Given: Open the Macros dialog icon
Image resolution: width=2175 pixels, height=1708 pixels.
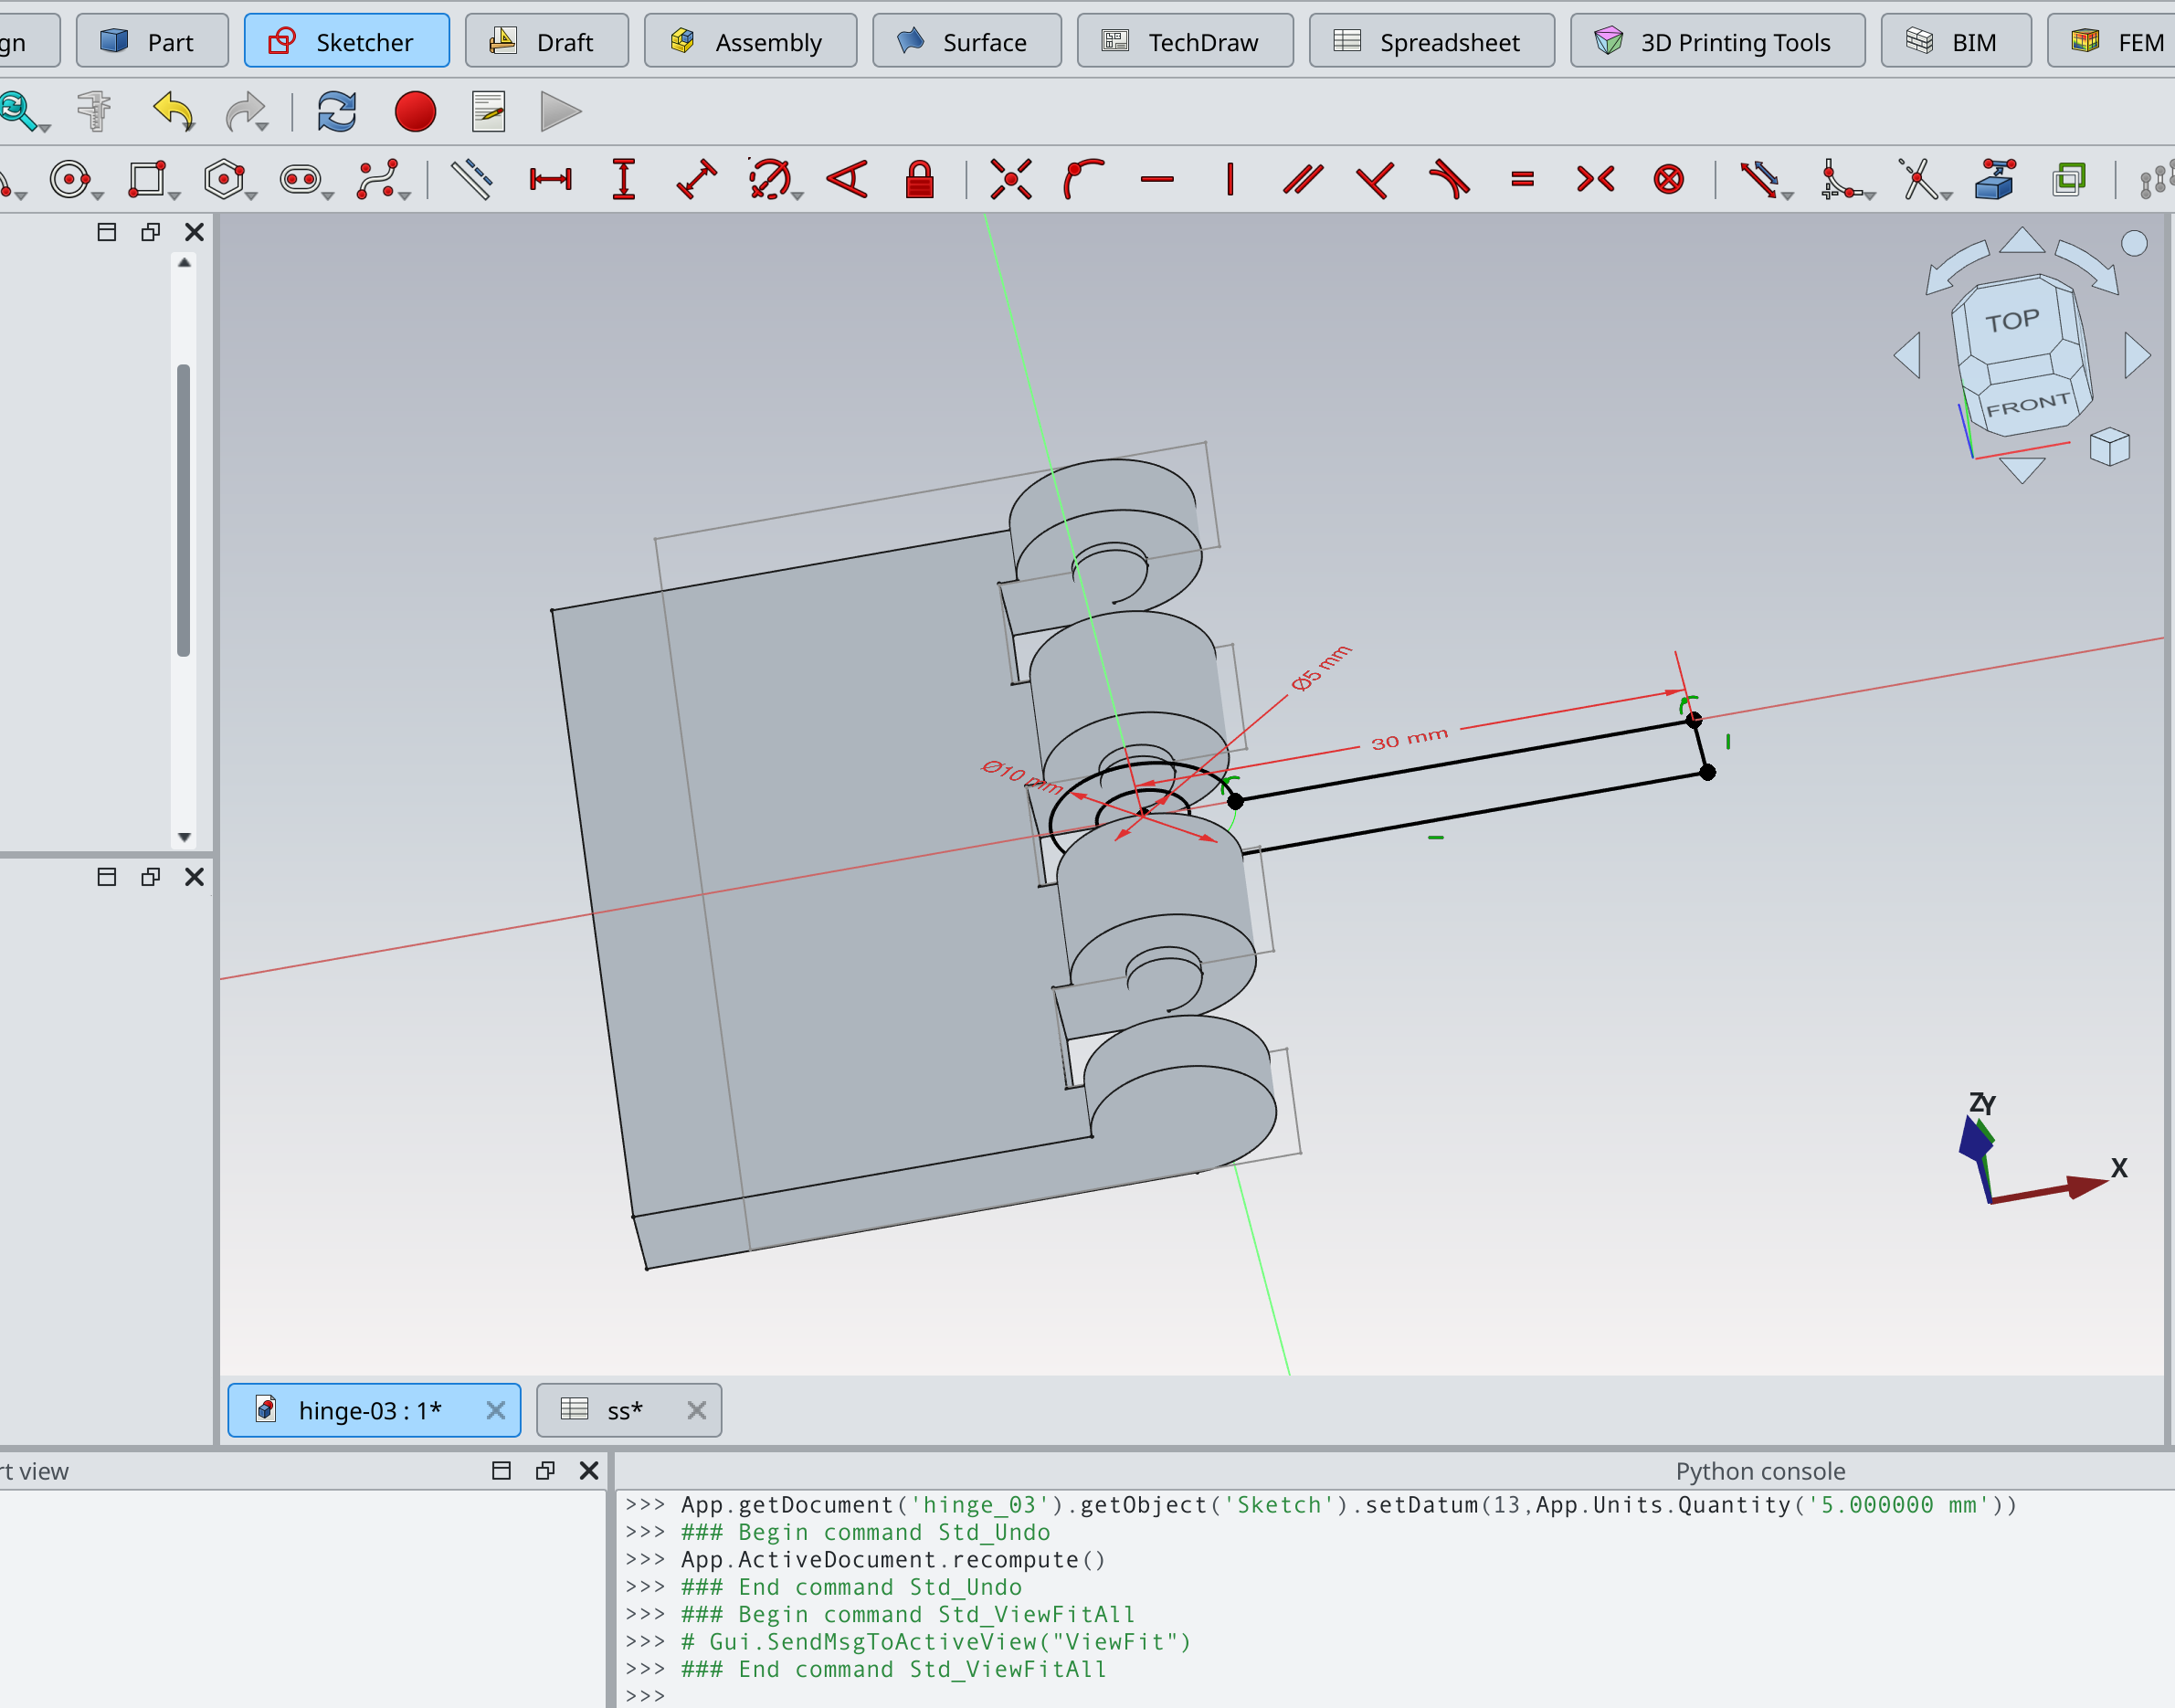Looking at the screenshot, I should pyautogui.click(x=489, y=111).
